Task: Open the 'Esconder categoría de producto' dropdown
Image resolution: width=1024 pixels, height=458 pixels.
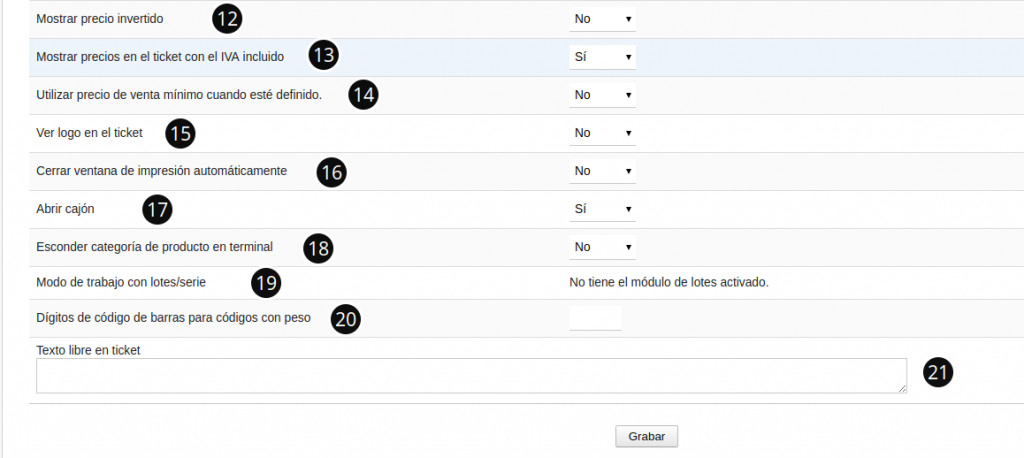Action: [602, 247]
